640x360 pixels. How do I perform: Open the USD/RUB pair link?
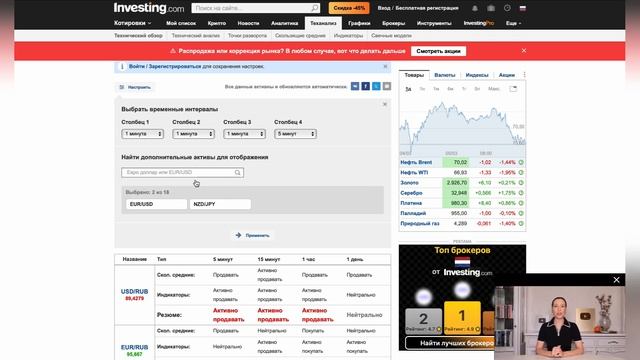tap(134, 291)
